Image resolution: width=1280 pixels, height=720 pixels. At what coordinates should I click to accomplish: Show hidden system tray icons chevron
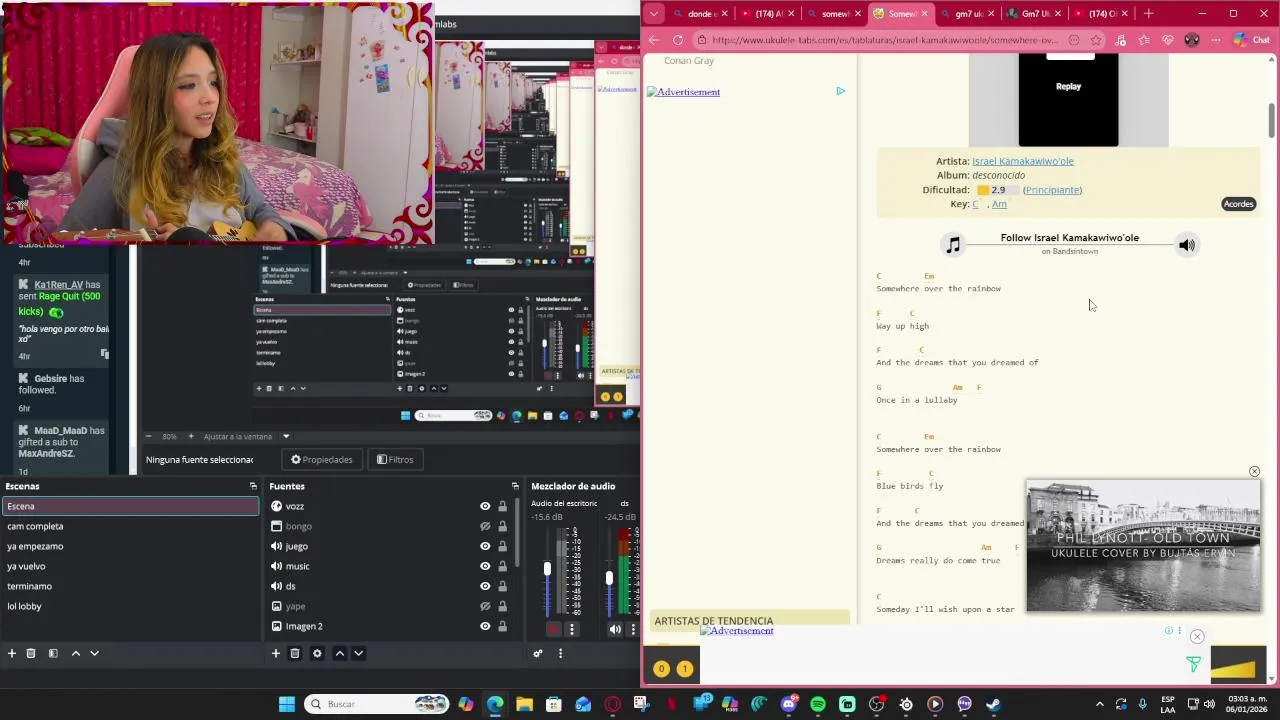pos(1100,704)
